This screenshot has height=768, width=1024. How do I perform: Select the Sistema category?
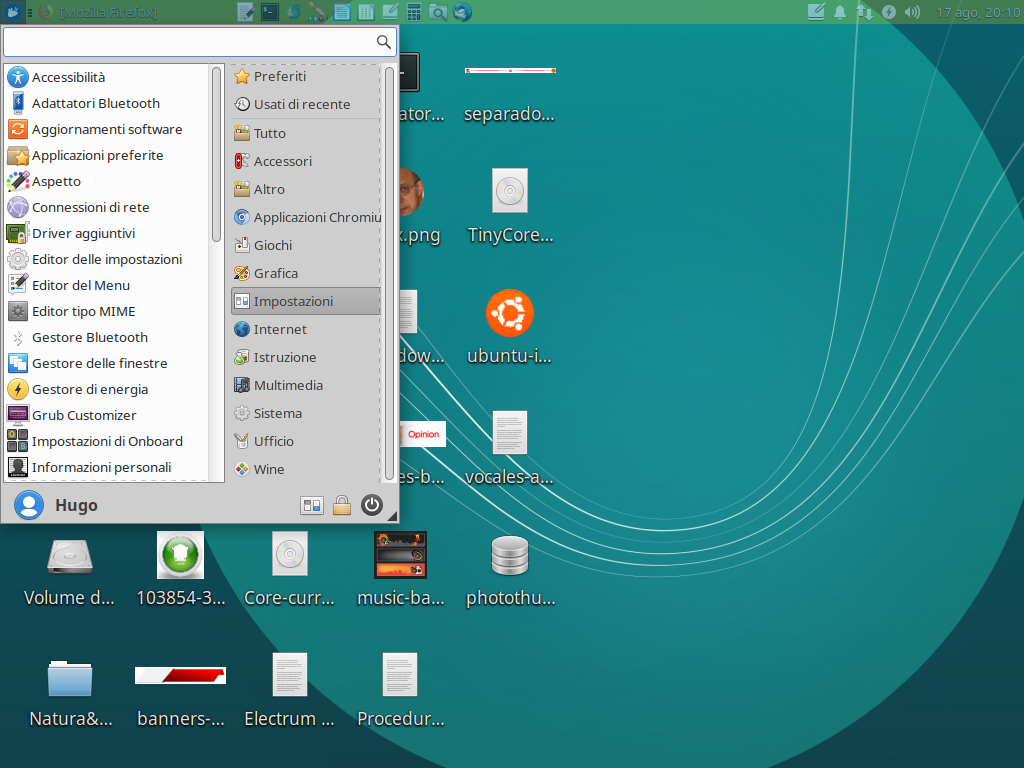tap(306, 414)
